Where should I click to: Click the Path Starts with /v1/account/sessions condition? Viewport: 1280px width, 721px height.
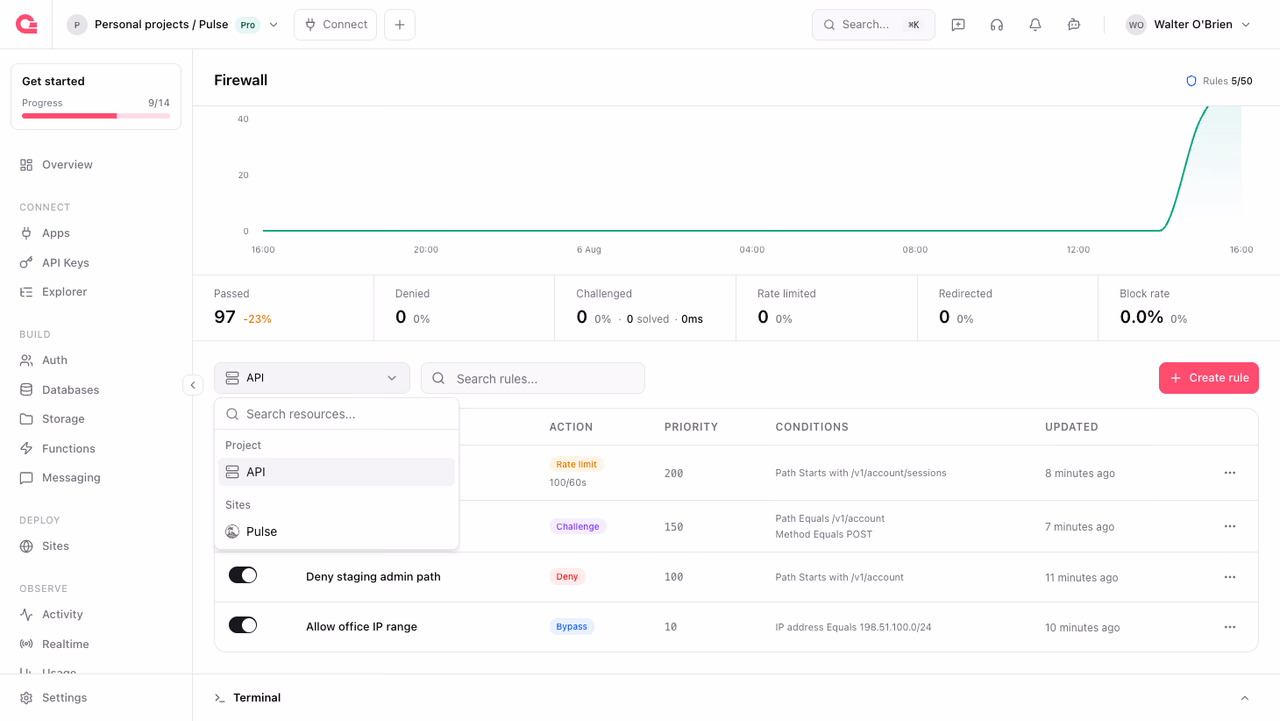(x=861, y=473)
